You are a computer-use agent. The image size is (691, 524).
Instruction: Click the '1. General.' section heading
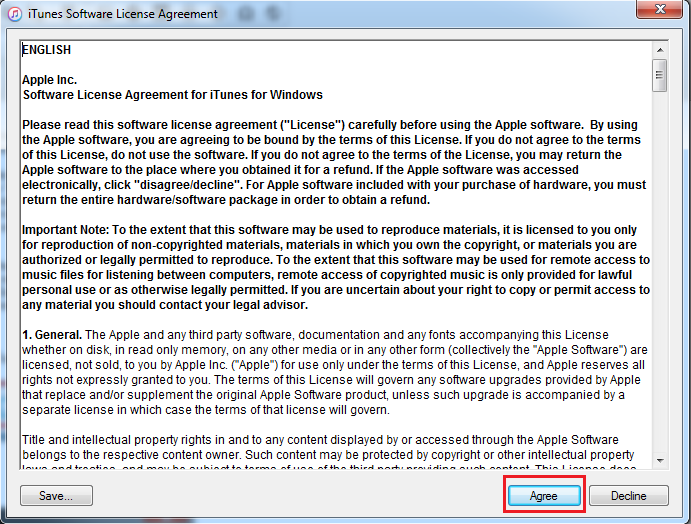(x=52, y=334)
